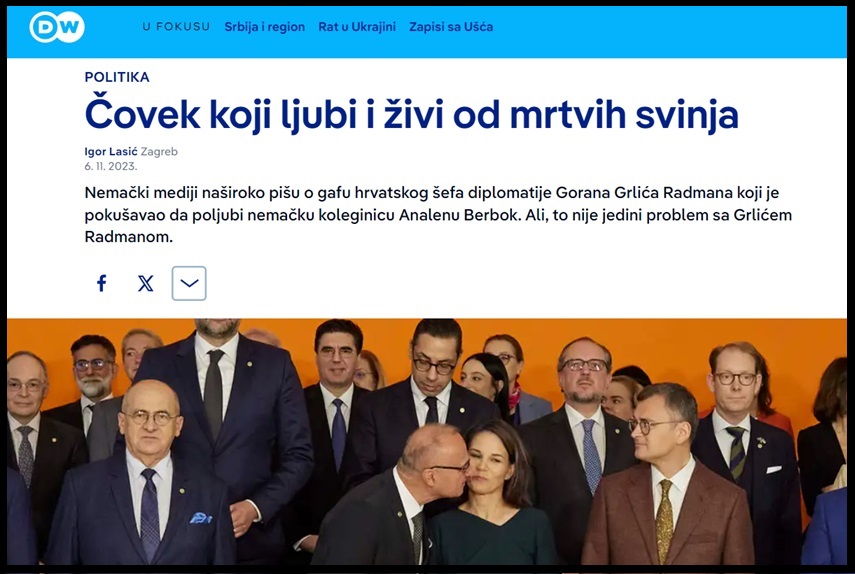This screenshot has height=574, width=855.
Task: Share article via X icon
Action: click(145, 283)
